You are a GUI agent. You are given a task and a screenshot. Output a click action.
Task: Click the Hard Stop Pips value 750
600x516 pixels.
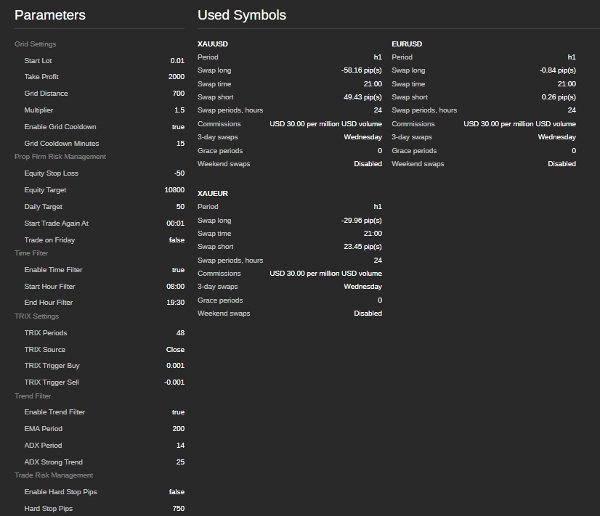tap(178, 509)
